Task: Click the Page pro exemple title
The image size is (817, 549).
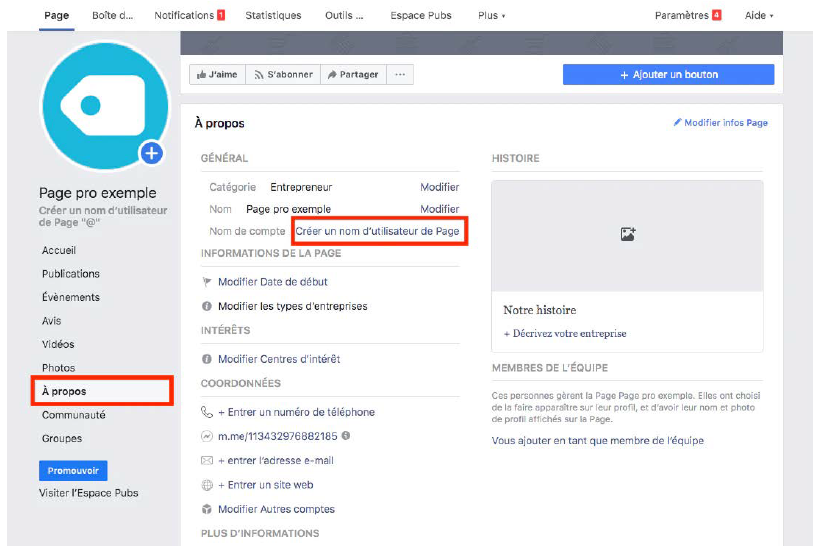Action: (x=97, y=193)
